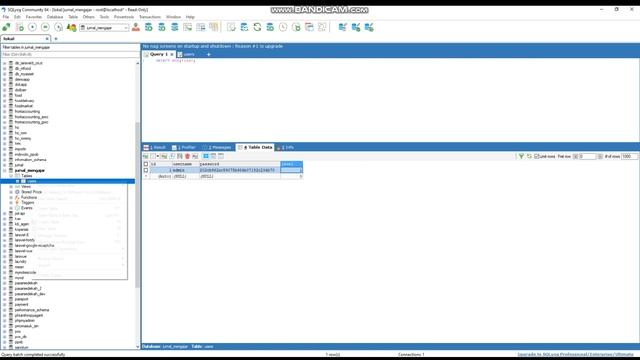Click the insert new row icon in Table Data toolbar
This screenshot has height=360, width=640.
pyautogui.click(x=164, y=156)
